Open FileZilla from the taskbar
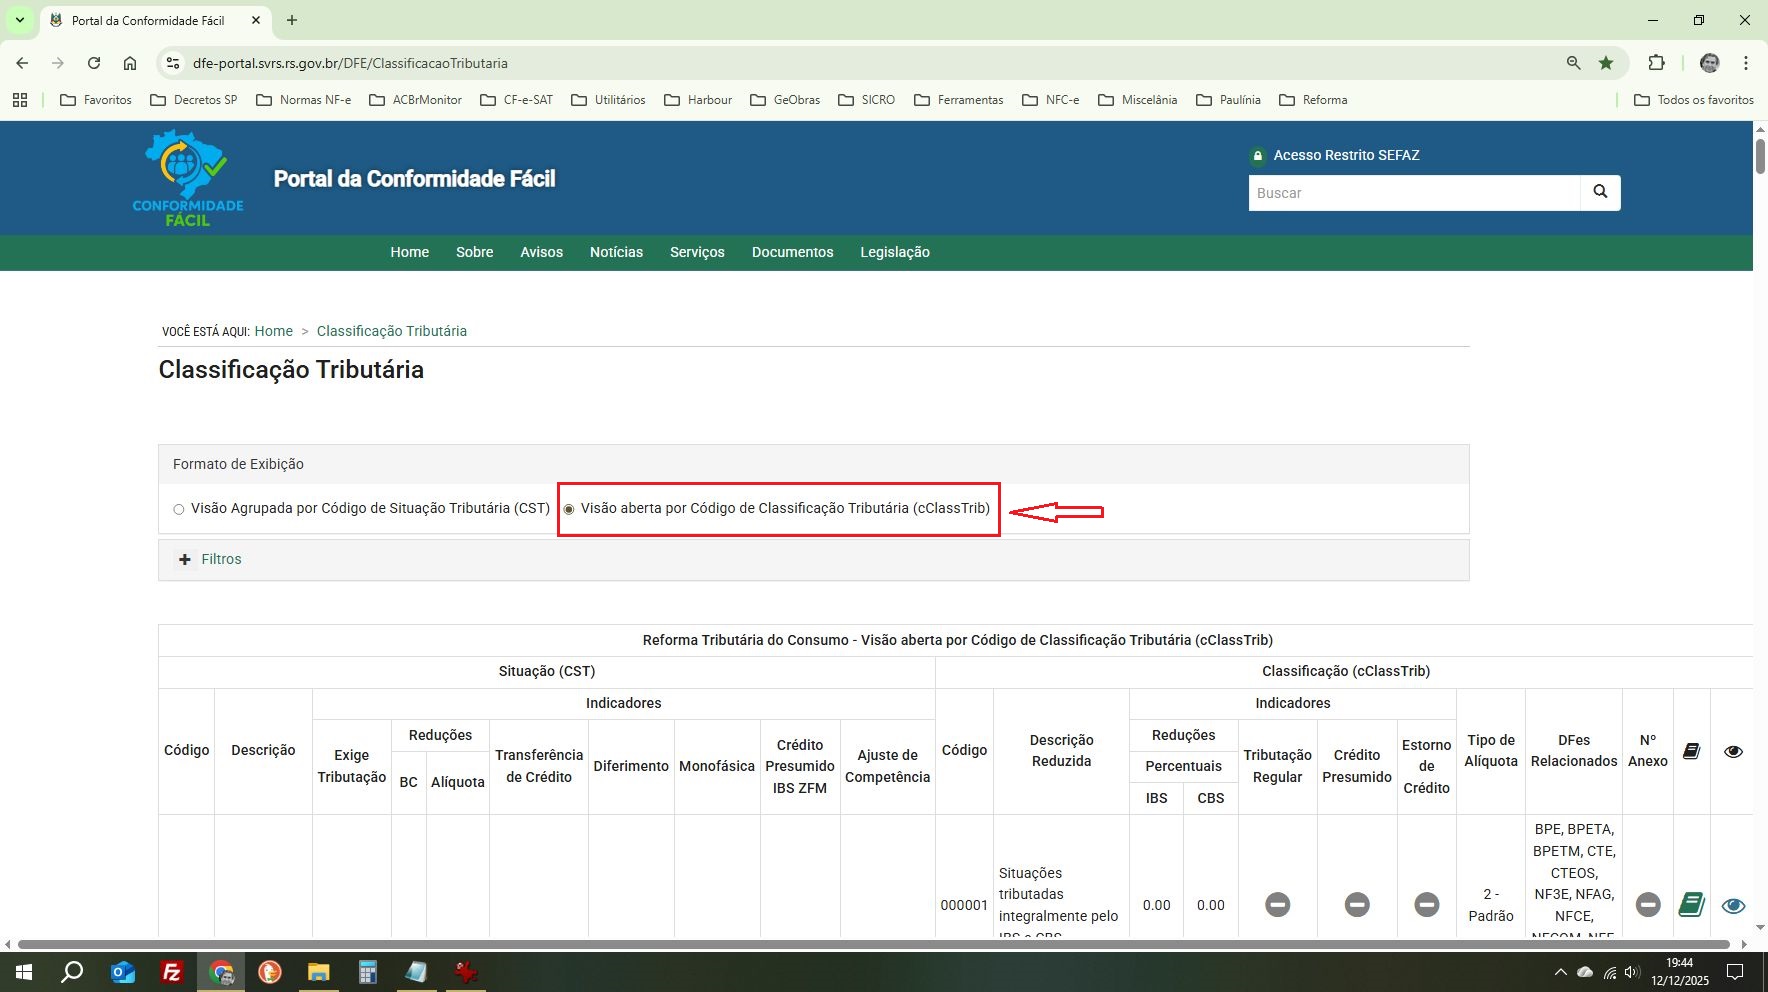Image resolution: width=1768 pixels, height=992 pixels. 172,972
